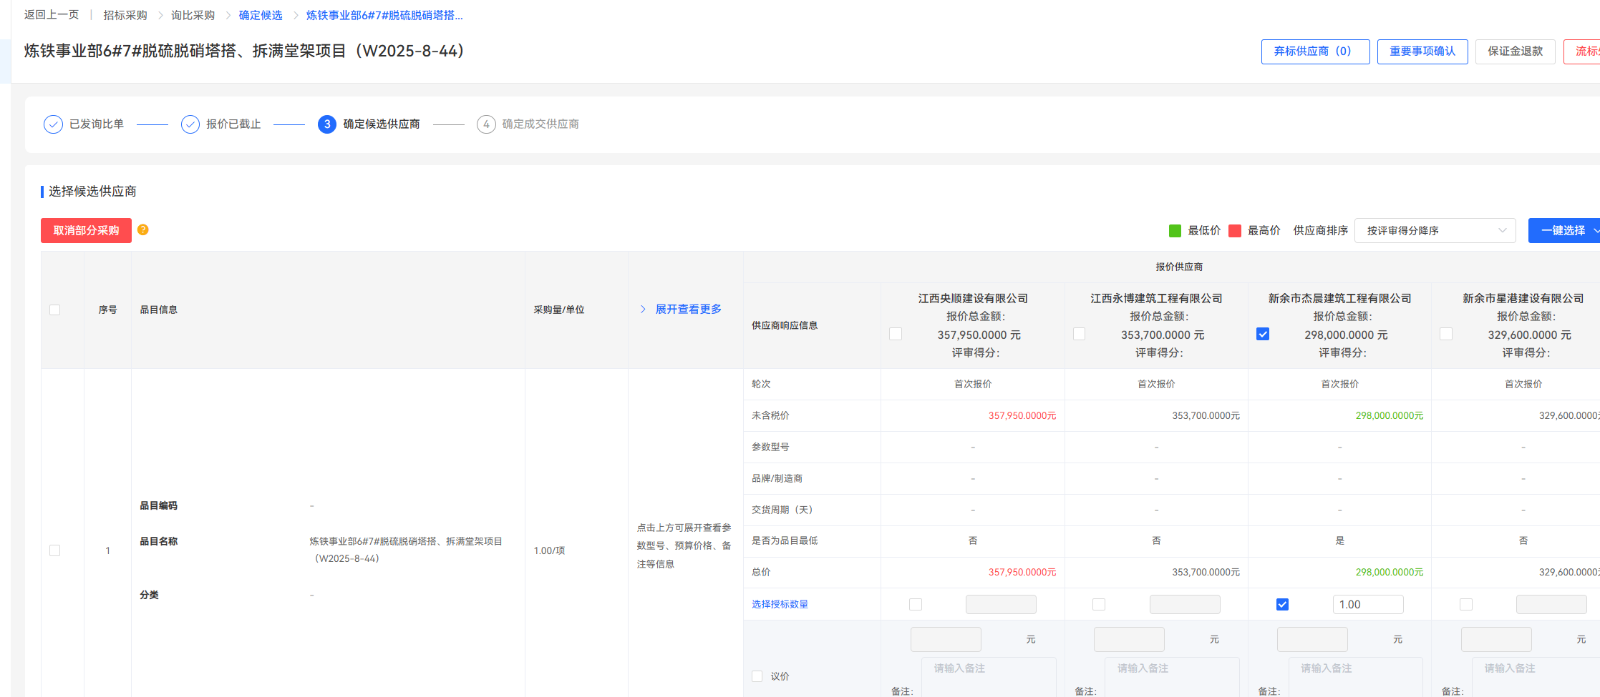Click the step 4 circle for 确定成交供应商
The image size is (1600, 697).
[x=486, y=124]
